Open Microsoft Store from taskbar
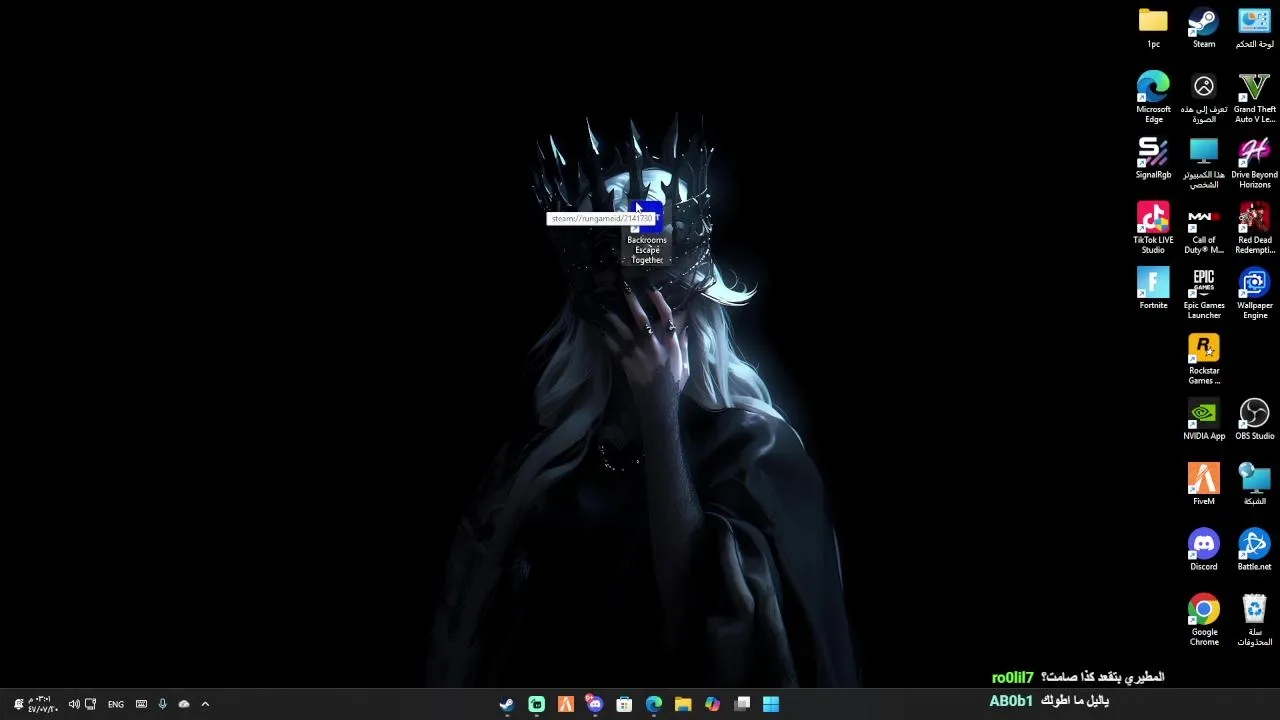 pos(624,704)
